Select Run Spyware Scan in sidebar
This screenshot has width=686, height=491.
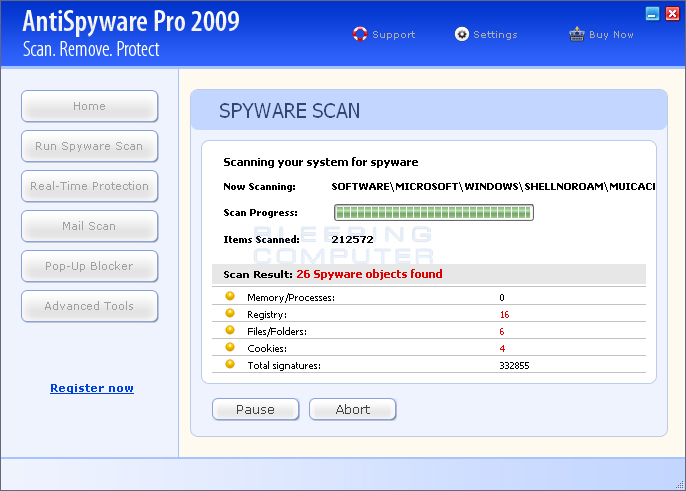[x=89, y=146]
